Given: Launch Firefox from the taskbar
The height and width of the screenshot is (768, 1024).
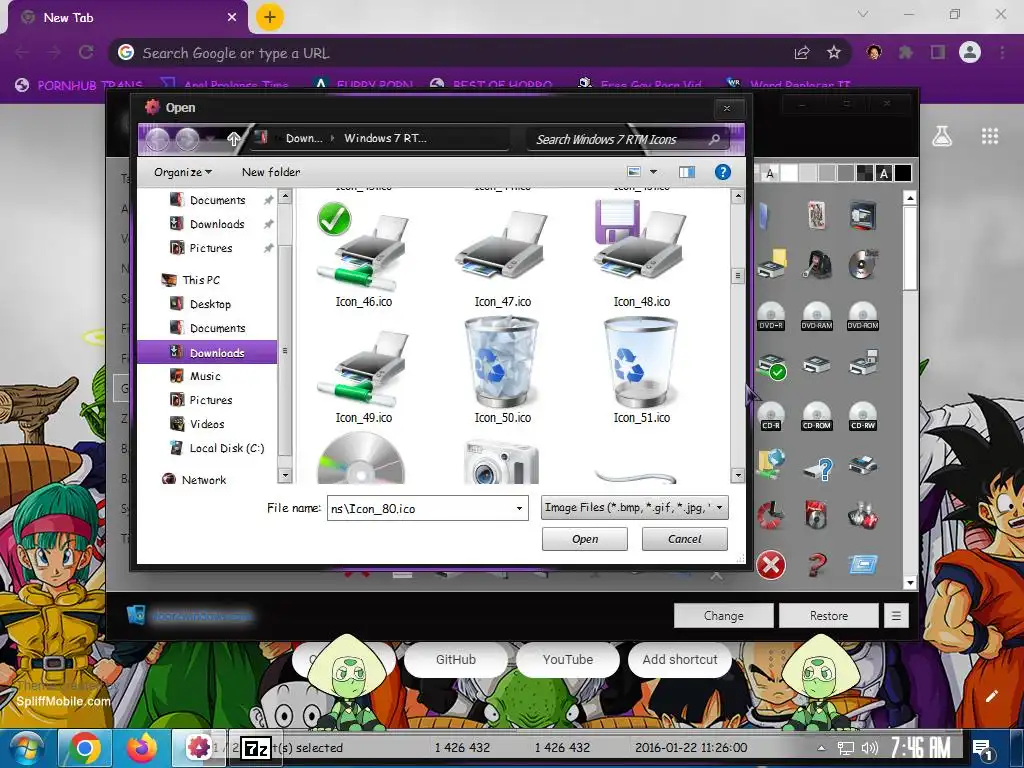Looking at the screenshot, I should pos(142,748).
